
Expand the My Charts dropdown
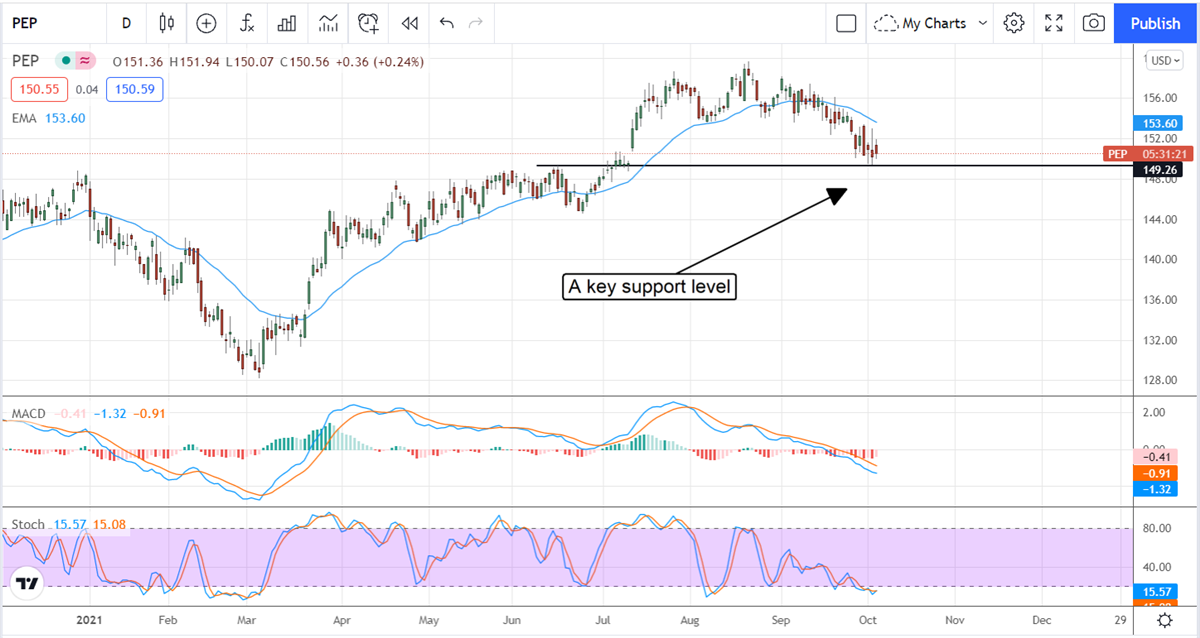[x=930, y=22]
